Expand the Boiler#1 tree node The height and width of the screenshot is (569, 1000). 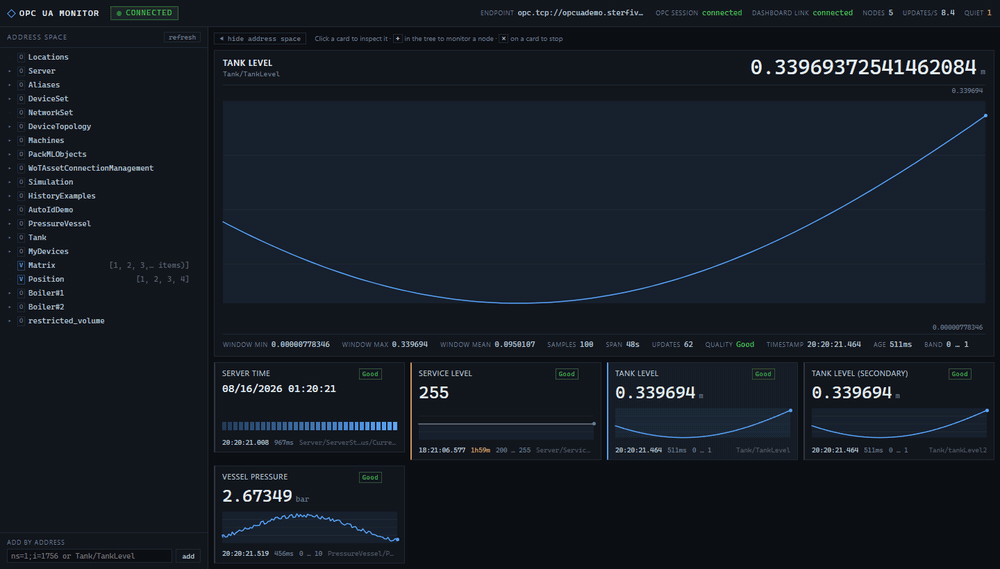click(x=10, y=293)
